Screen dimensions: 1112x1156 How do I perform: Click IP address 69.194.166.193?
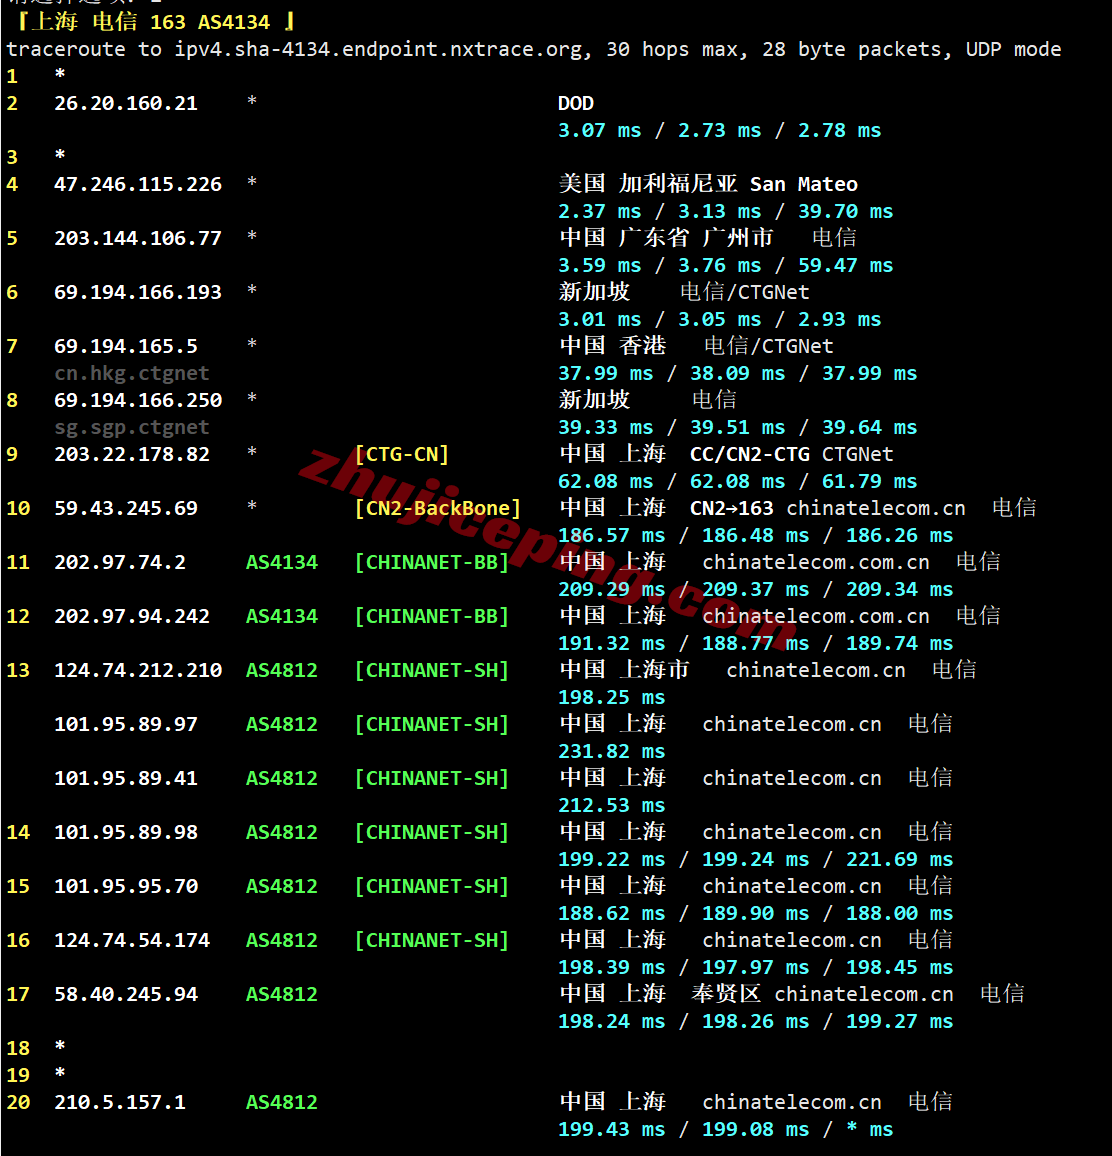pos(138,292)
